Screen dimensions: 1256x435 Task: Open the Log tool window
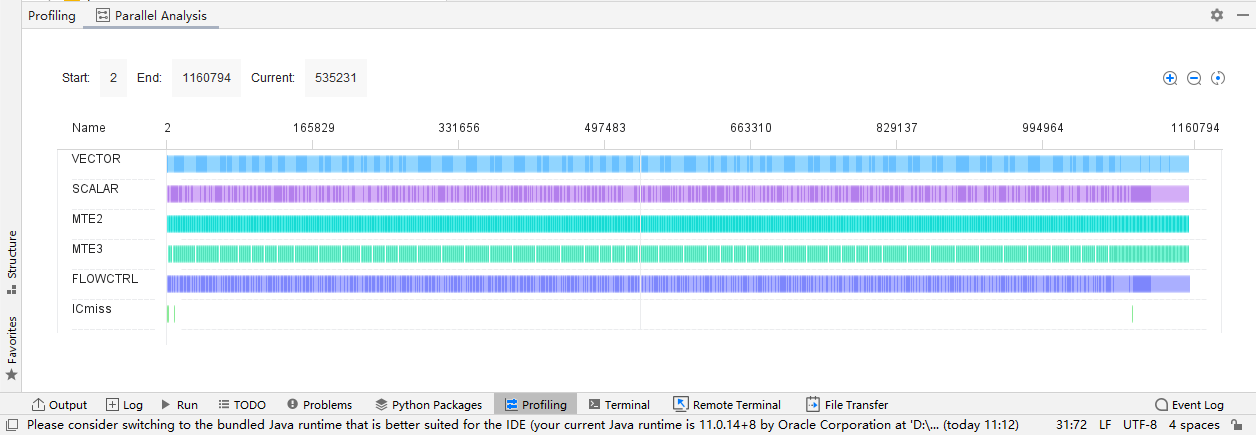coord(124,405)
